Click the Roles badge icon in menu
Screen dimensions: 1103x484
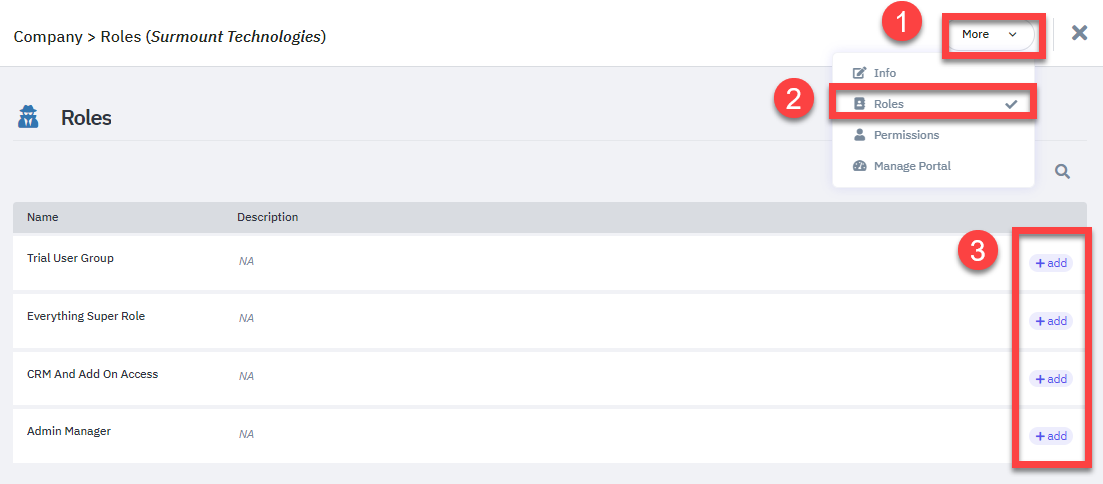[859, 103]
